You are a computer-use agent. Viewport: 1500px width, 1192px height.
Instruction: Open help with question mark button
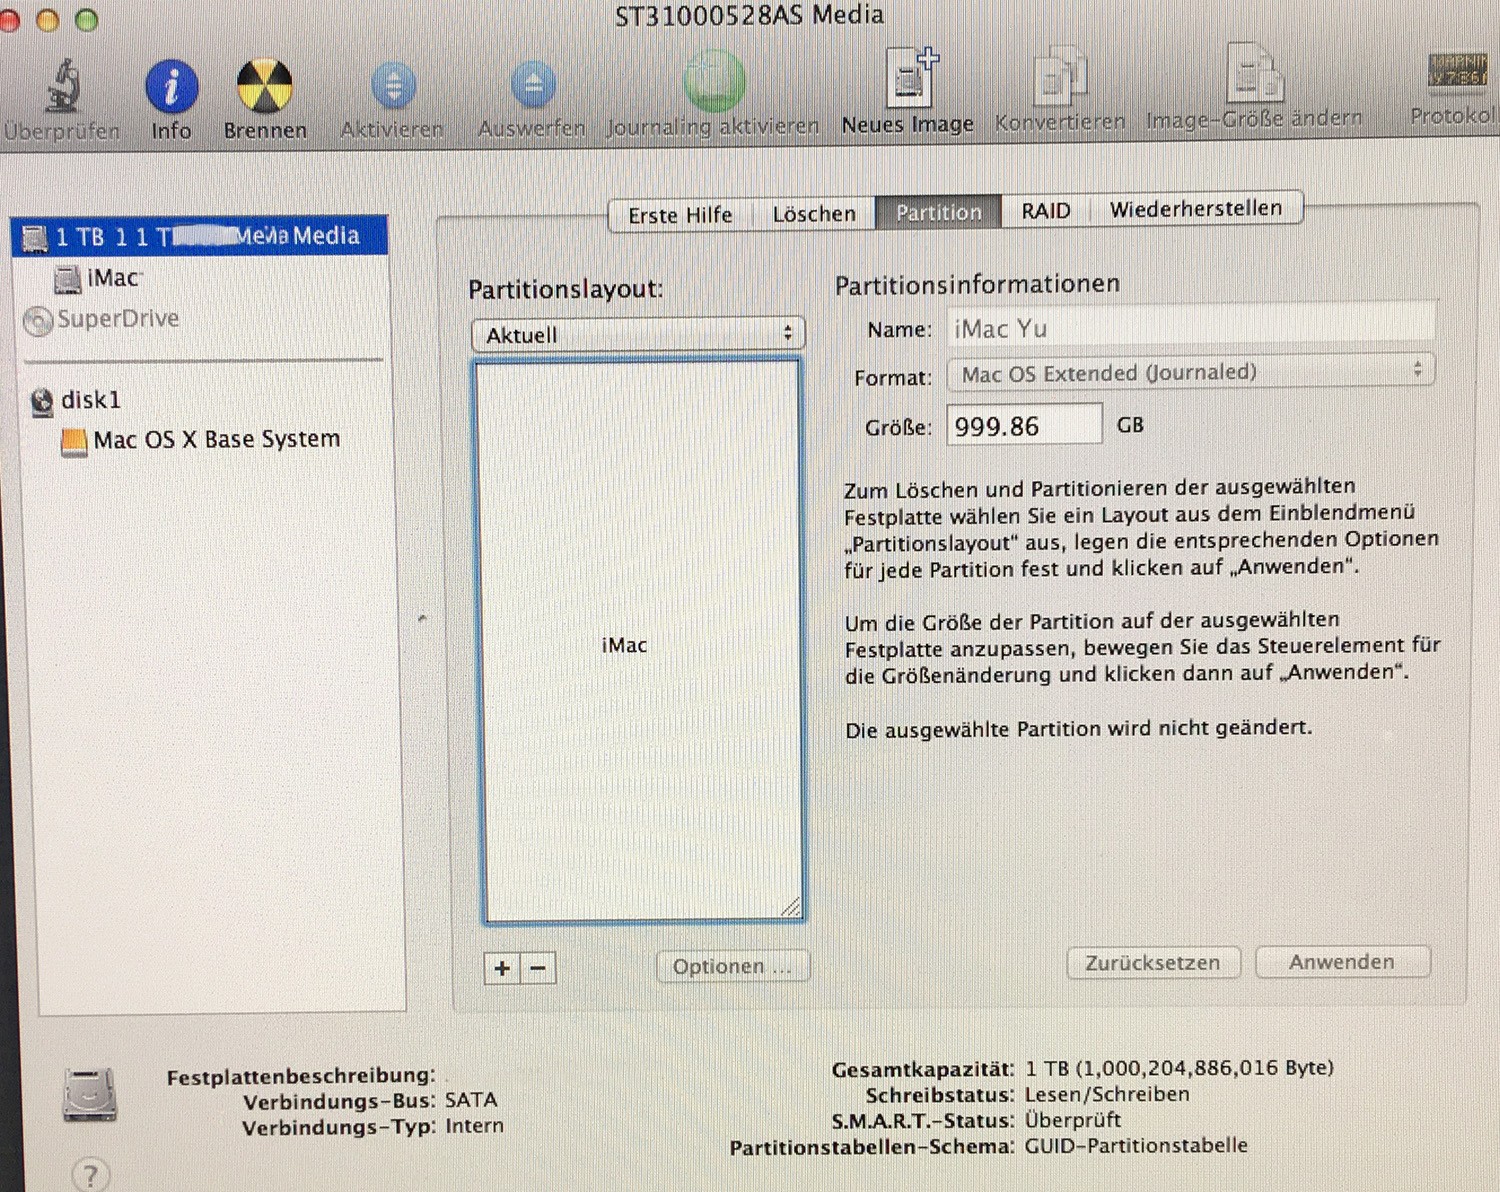pos(90,1175)
